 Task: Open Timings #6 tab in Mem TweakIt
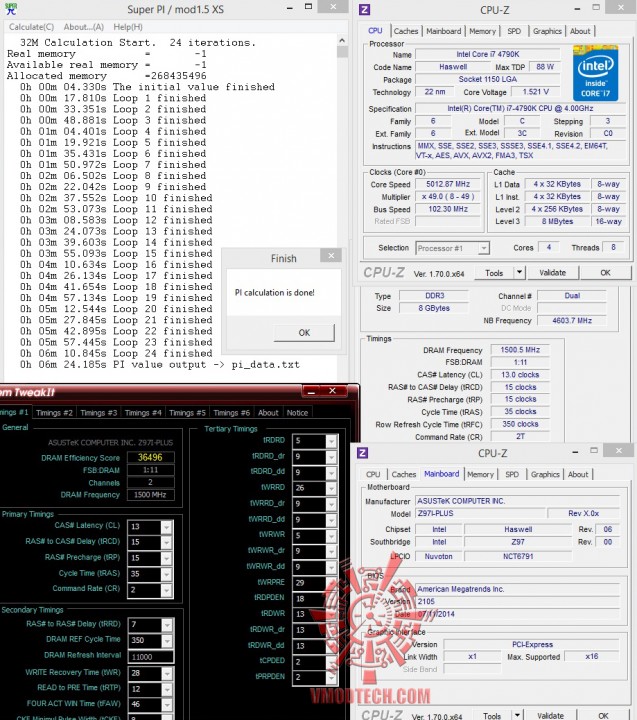231,413
